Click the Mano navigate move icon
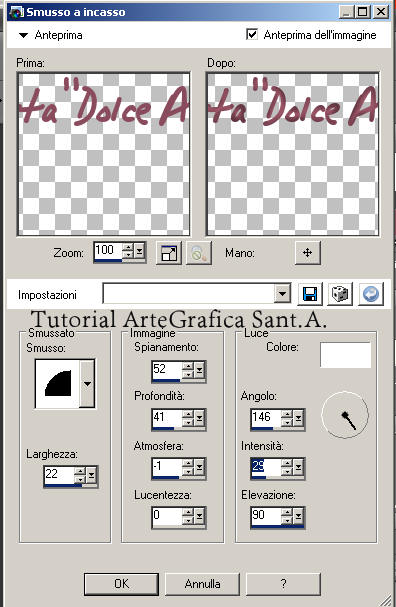The image size is (396, 607). click(x=307, y=253)
